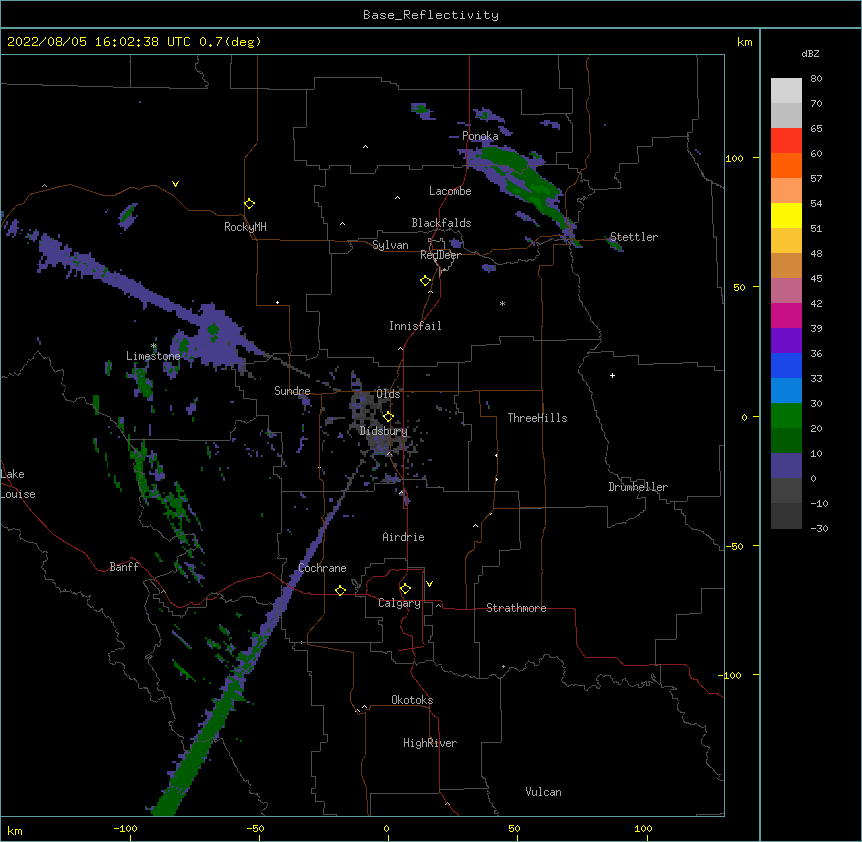Pick the red 60-65 dBZ legend swatch
862x842 pixels.
click(786, 141)
